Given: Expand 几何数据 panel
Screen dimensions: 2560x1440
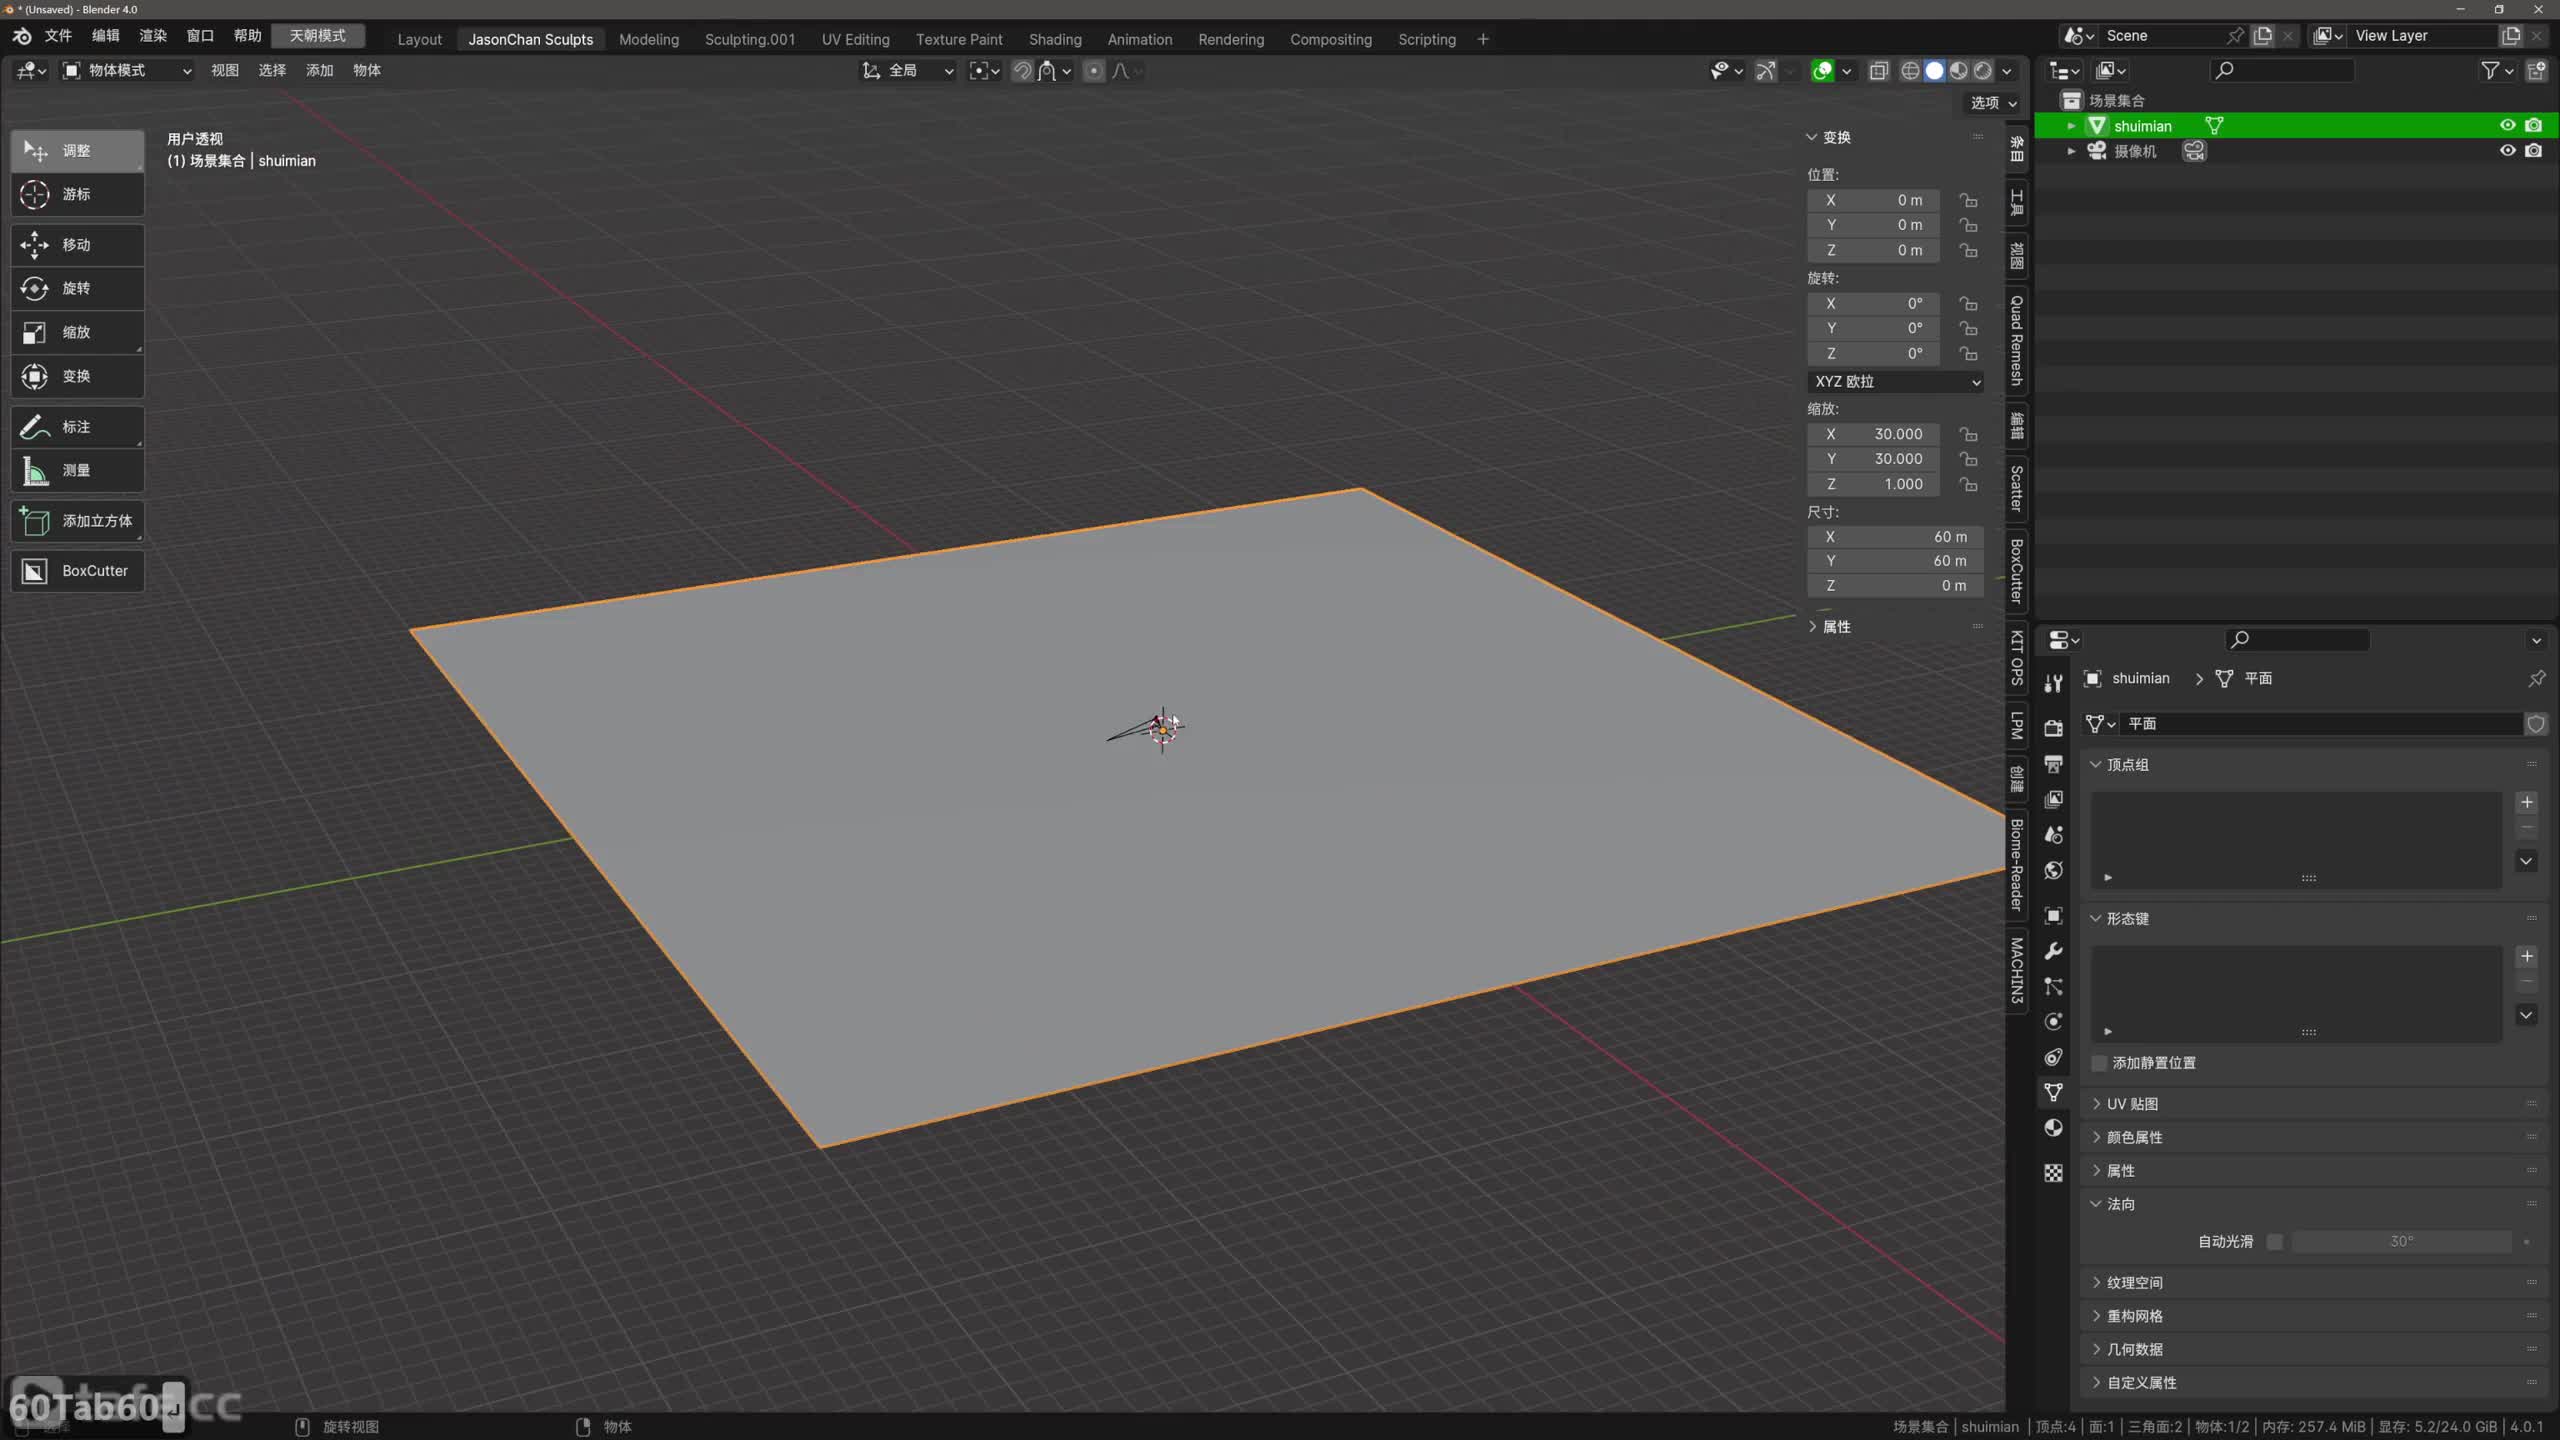Looking at the screenshot, I should (2133, 1349).
